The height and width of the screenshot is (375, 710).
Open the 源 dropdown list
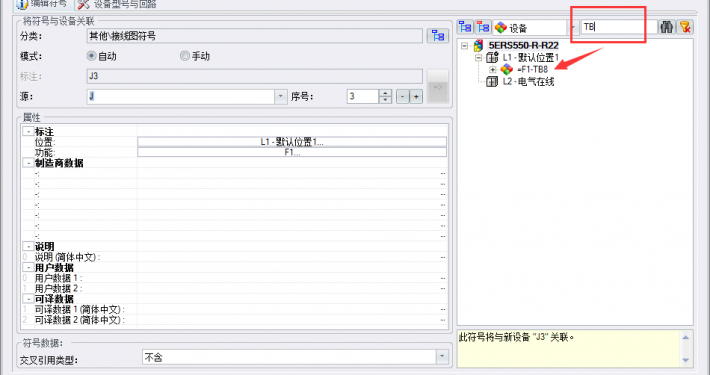(281, 96)
